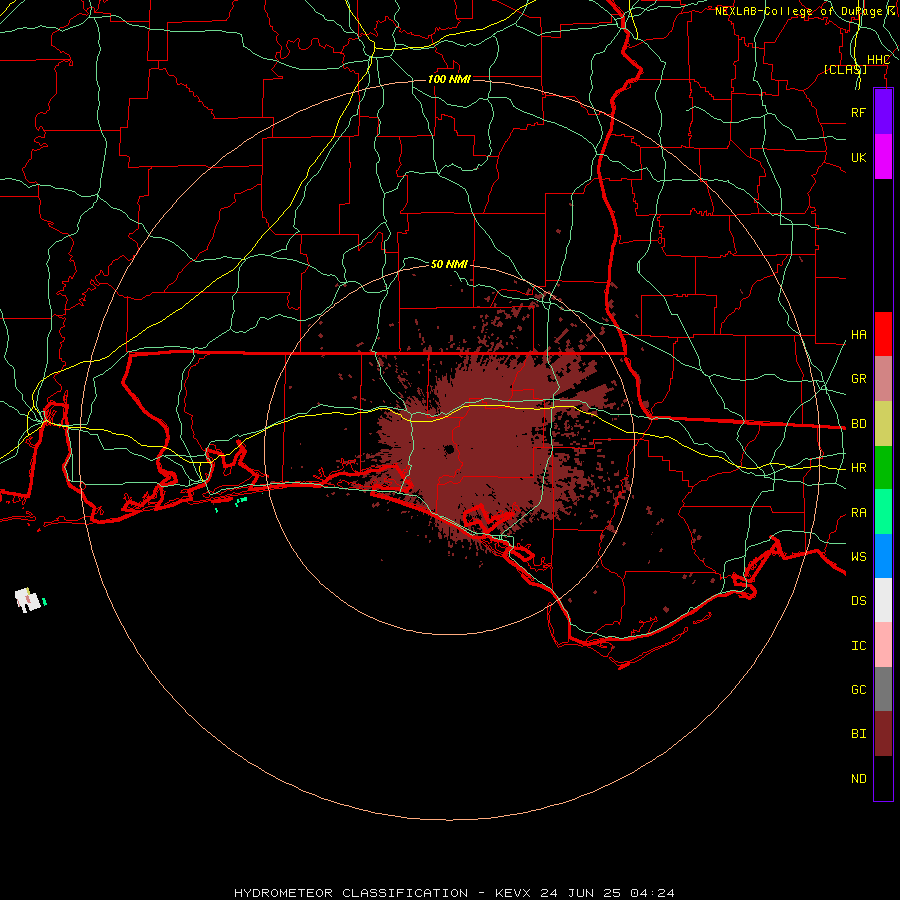Click the HHC product label
The width and height of the screenshot is (900, 900).
[x=878, y=60]
